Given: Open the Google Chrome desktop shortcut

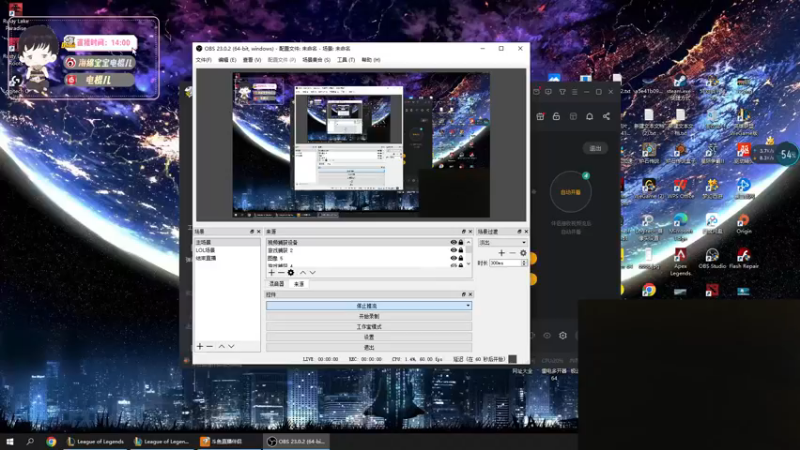Looking at the screenshot, I should click(x=649, y=290).
